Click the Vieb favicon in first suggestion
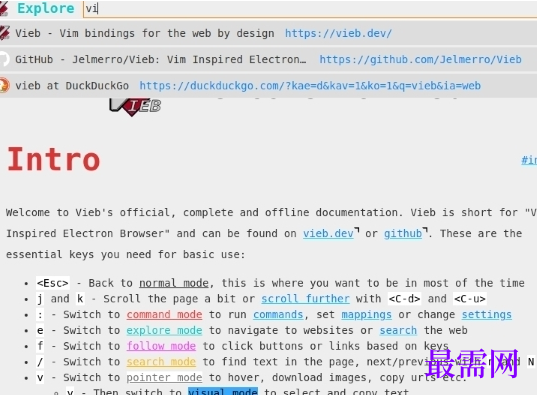This screenshot has height=395, width=537. (x=4, y=33)
